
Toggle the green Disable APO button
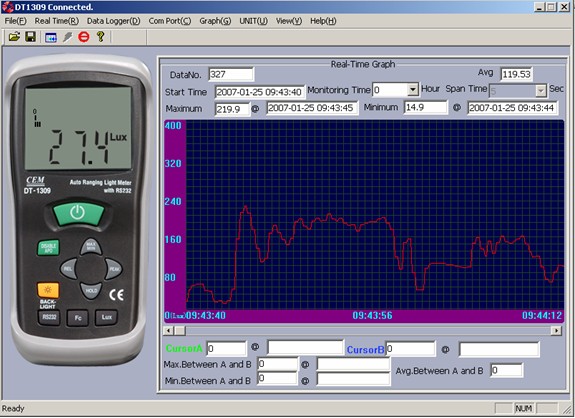(x=48, y=248)
